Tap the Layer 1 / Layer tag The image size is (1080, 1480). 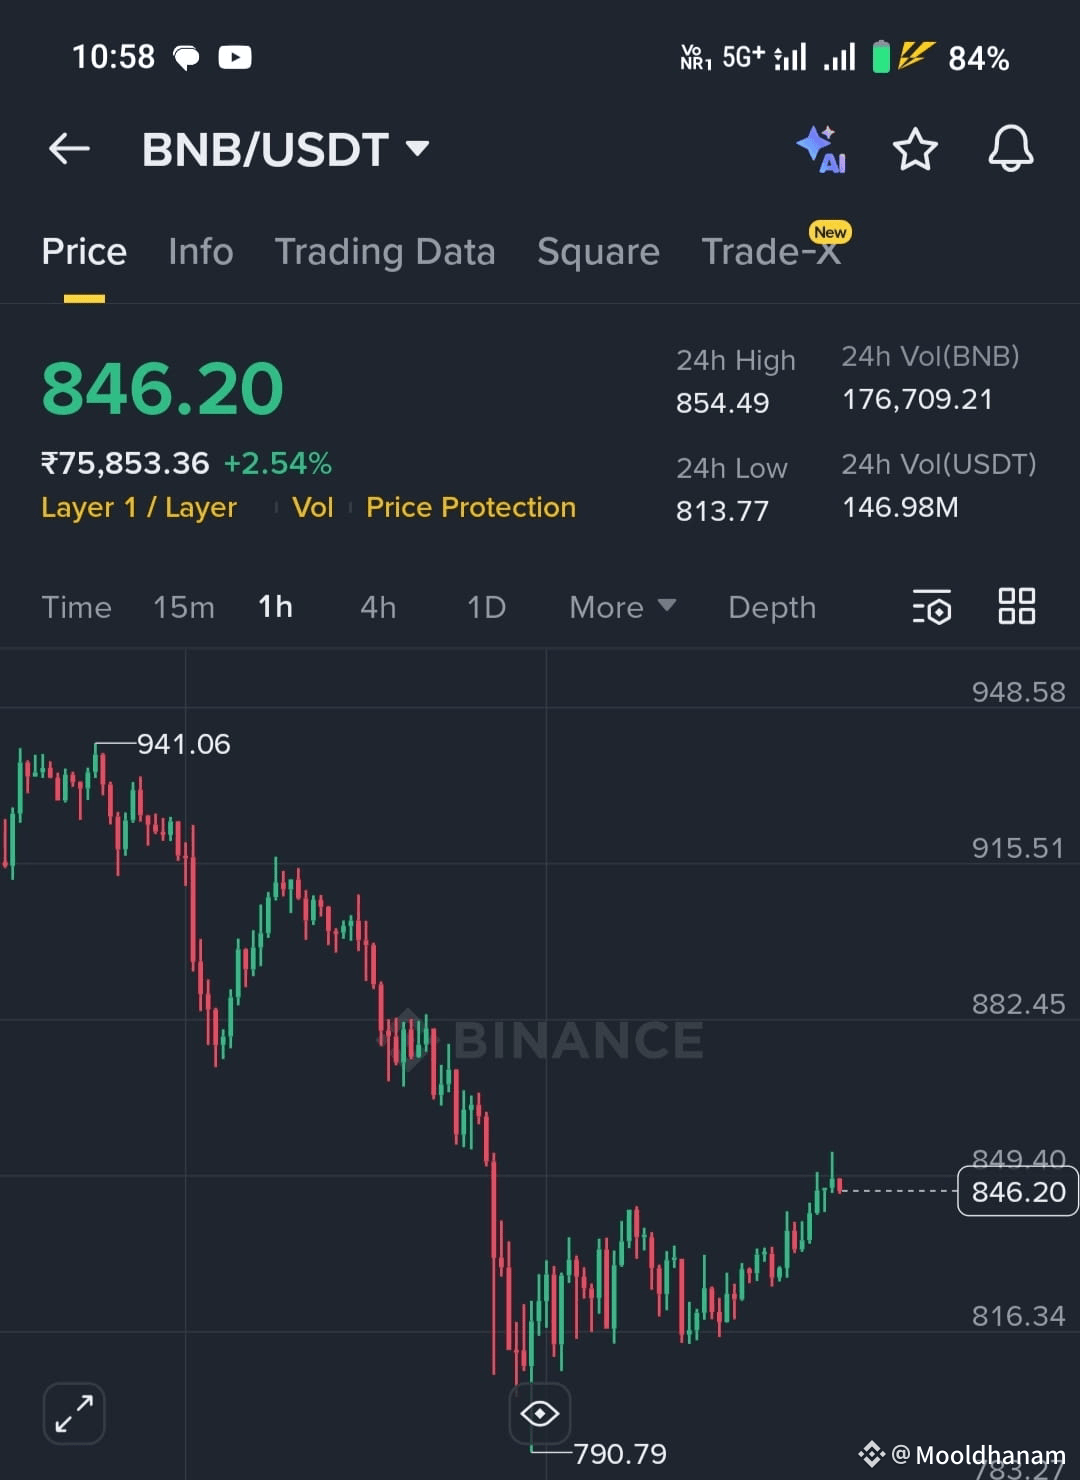click(x=139, y=508)
